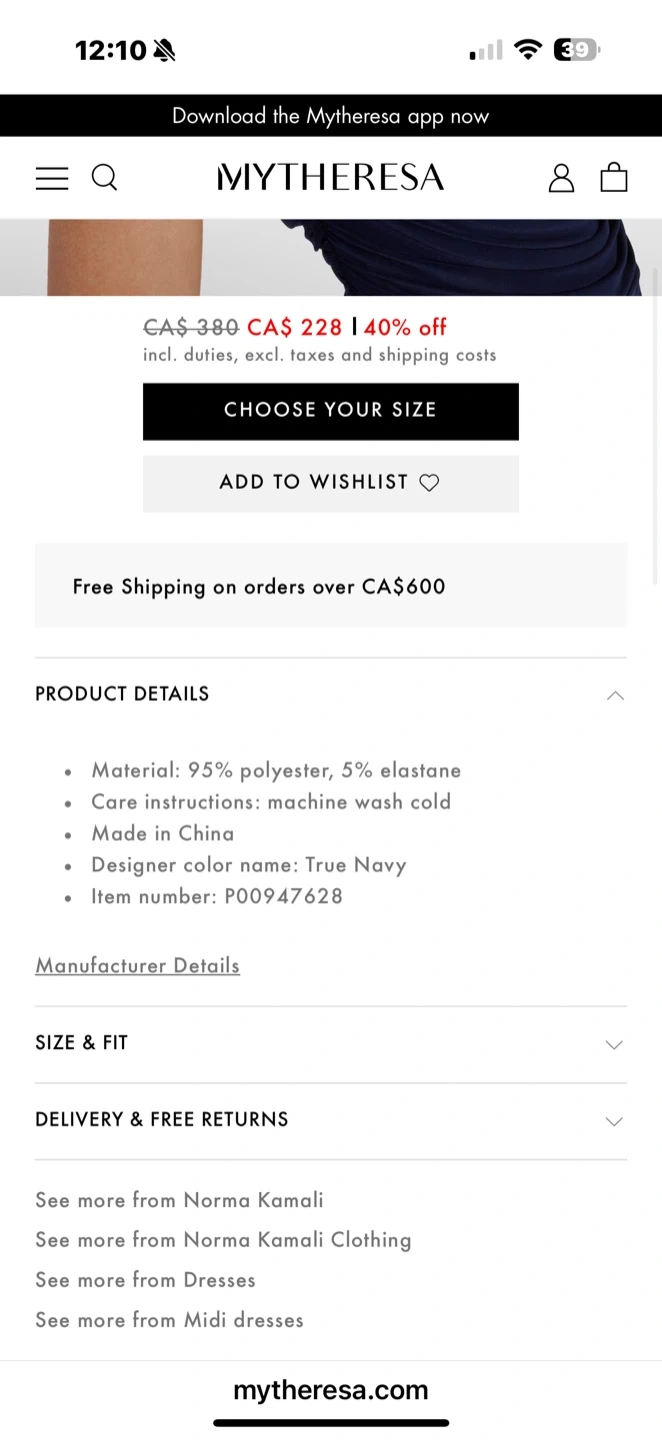This screenshot has width=662, height=1440.
Task: Open the shopping bag icon
Action: (614, 177)
